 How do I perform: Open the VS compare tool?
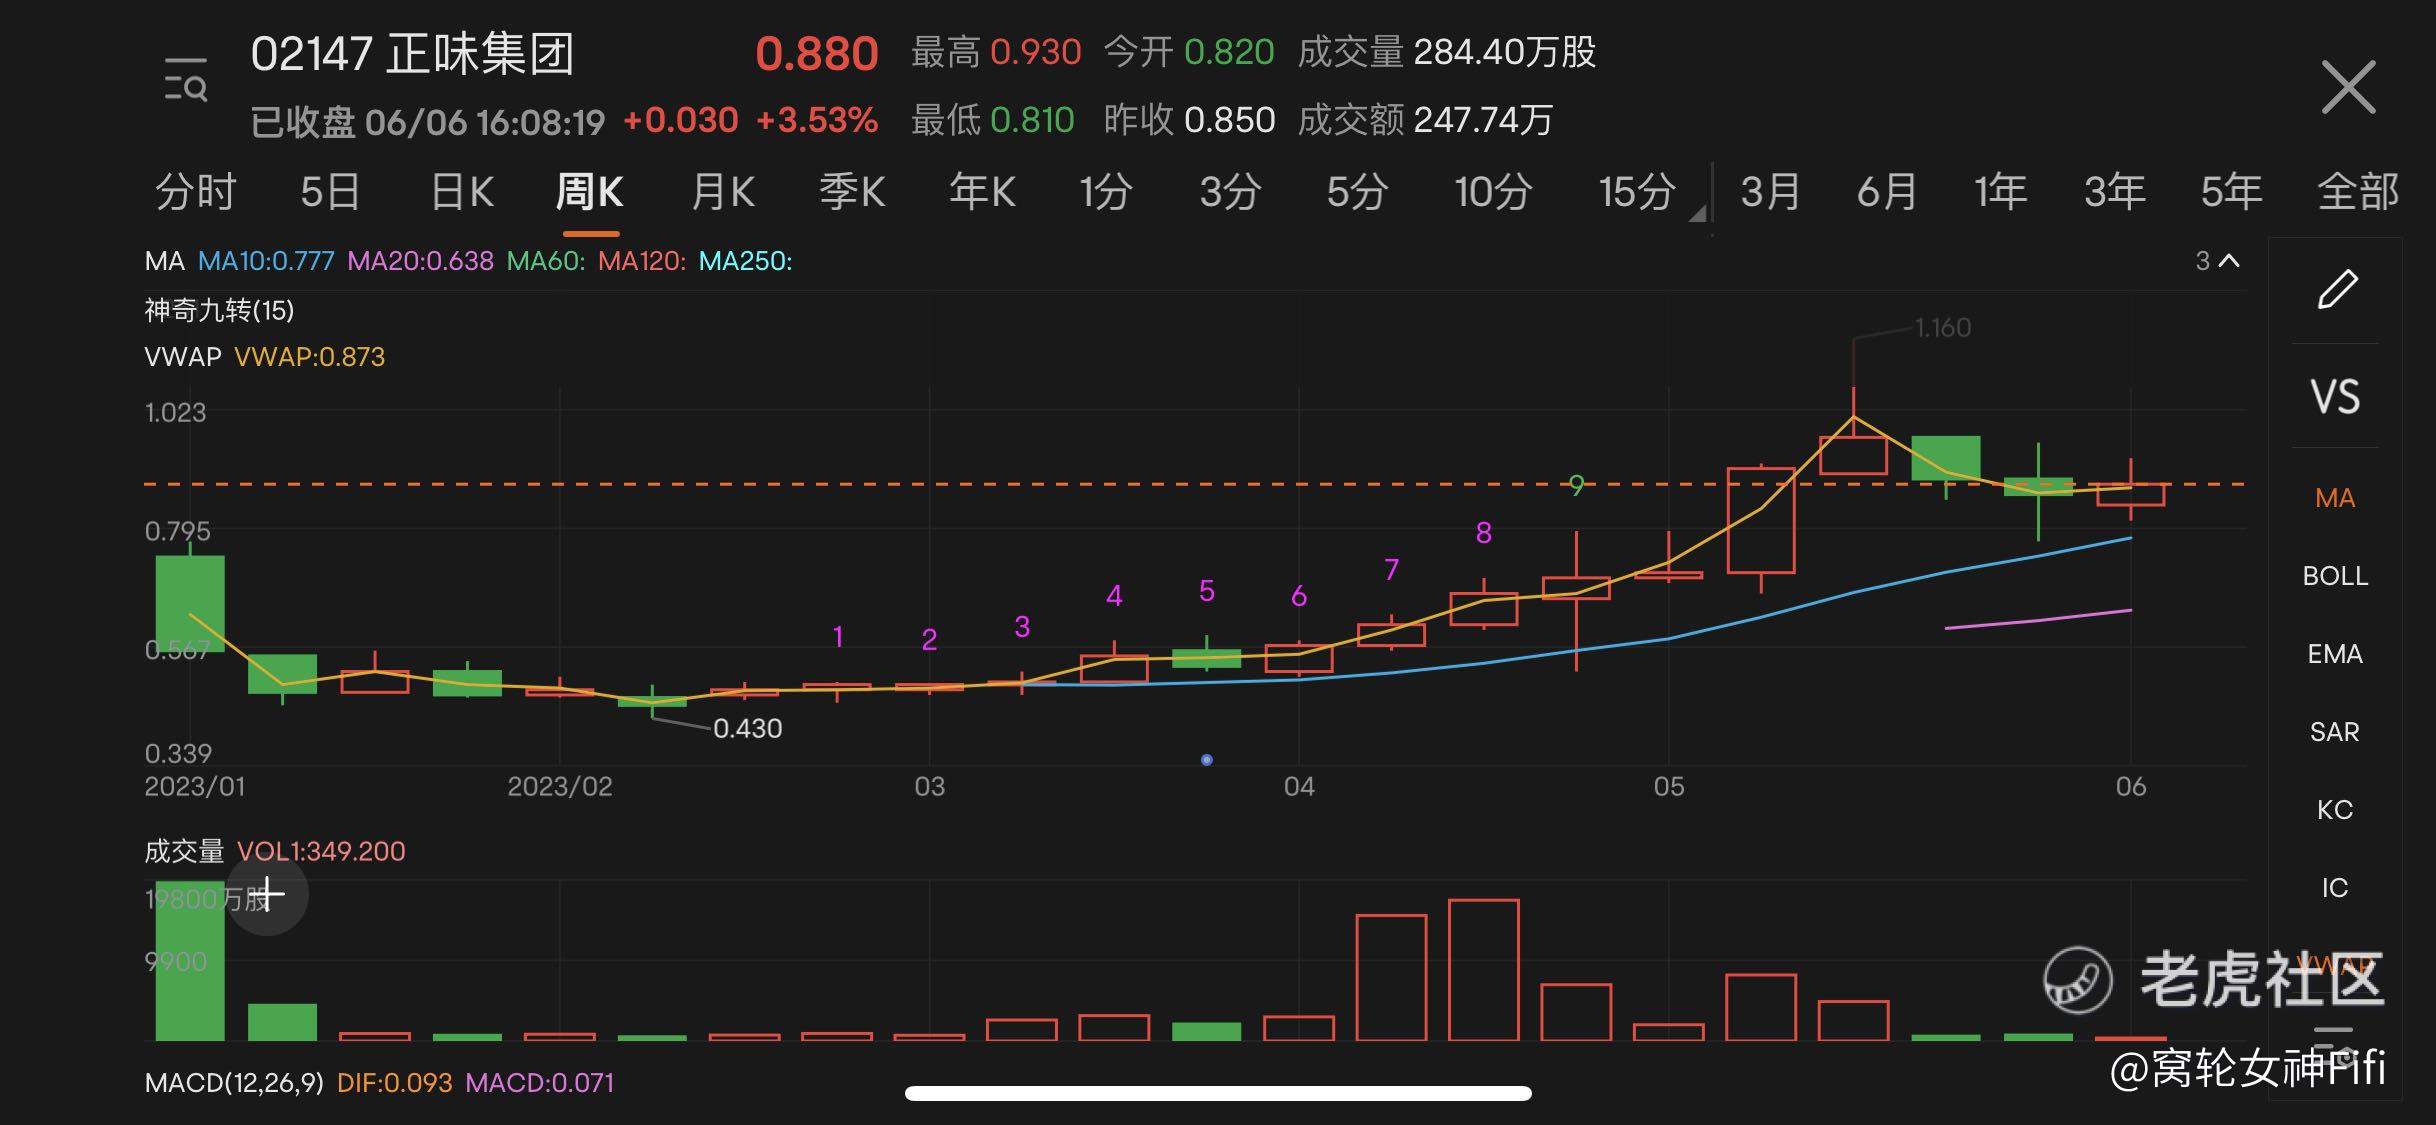[x=2335, y=397]
